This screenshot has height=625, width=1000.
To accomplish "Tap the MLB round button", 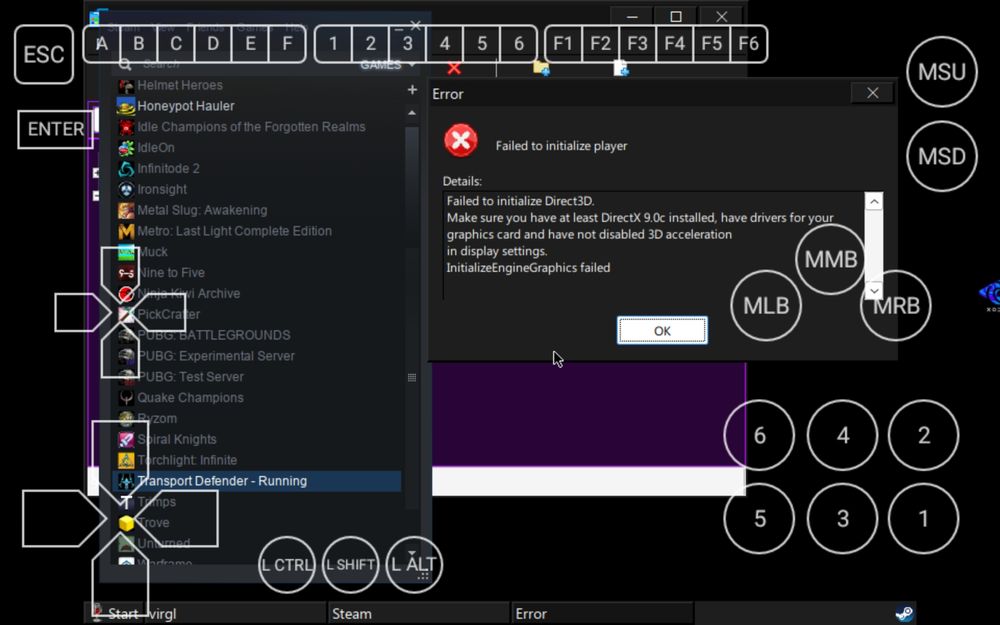I will (766, 305).
